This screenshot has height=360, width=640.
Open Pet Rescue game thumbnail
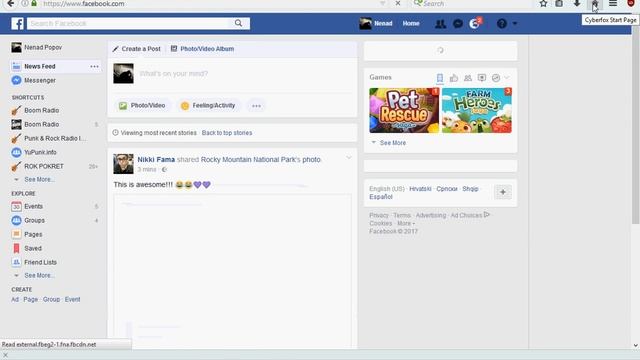pyautogui.click(x=404, y=110)
